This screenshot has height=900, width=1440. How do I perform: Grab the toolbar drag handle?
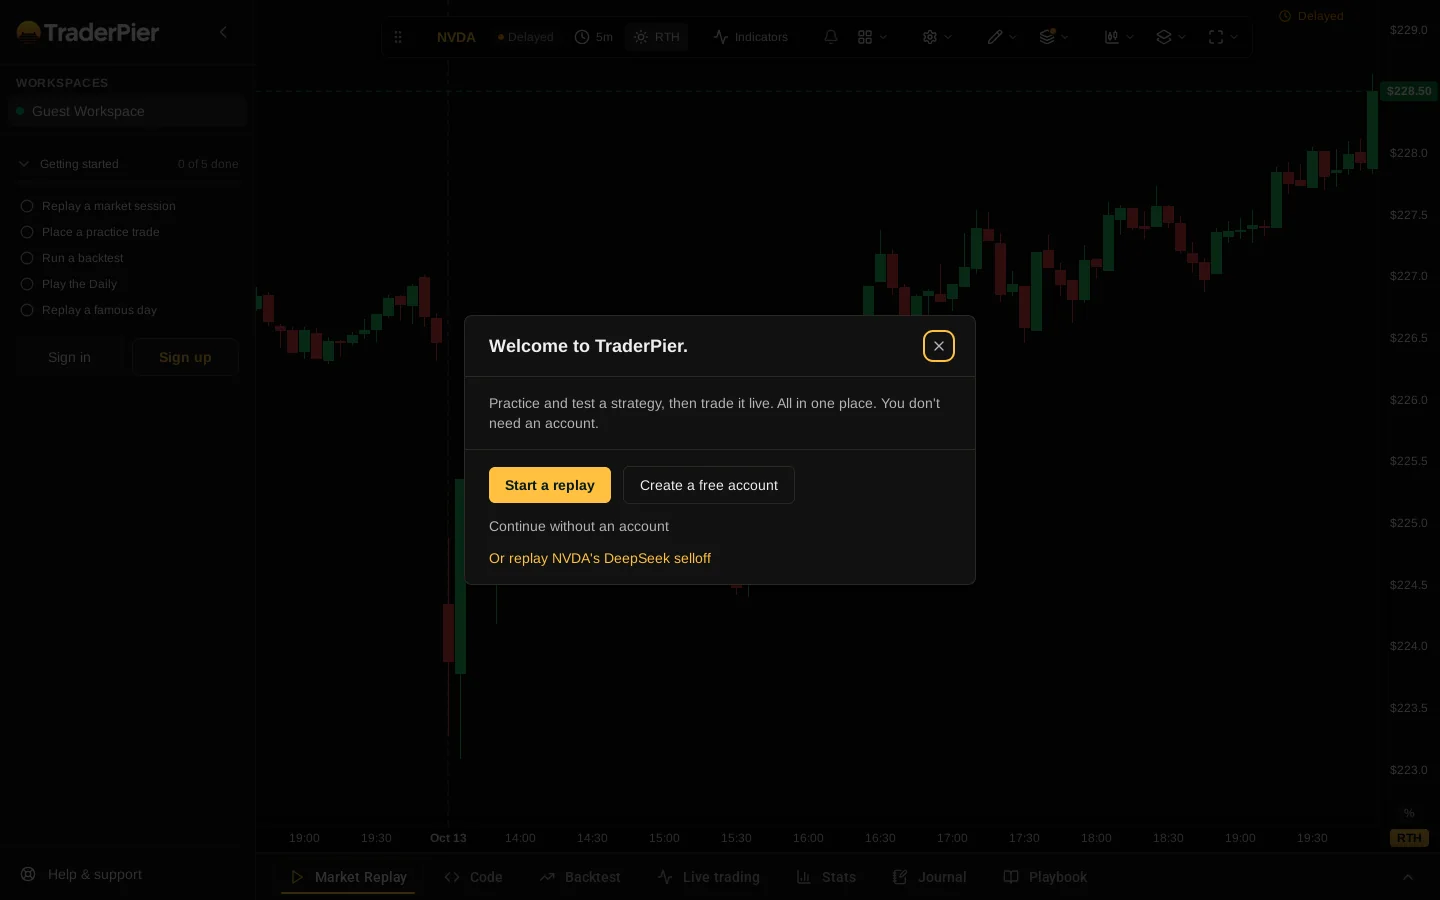[x=398, y=37]
